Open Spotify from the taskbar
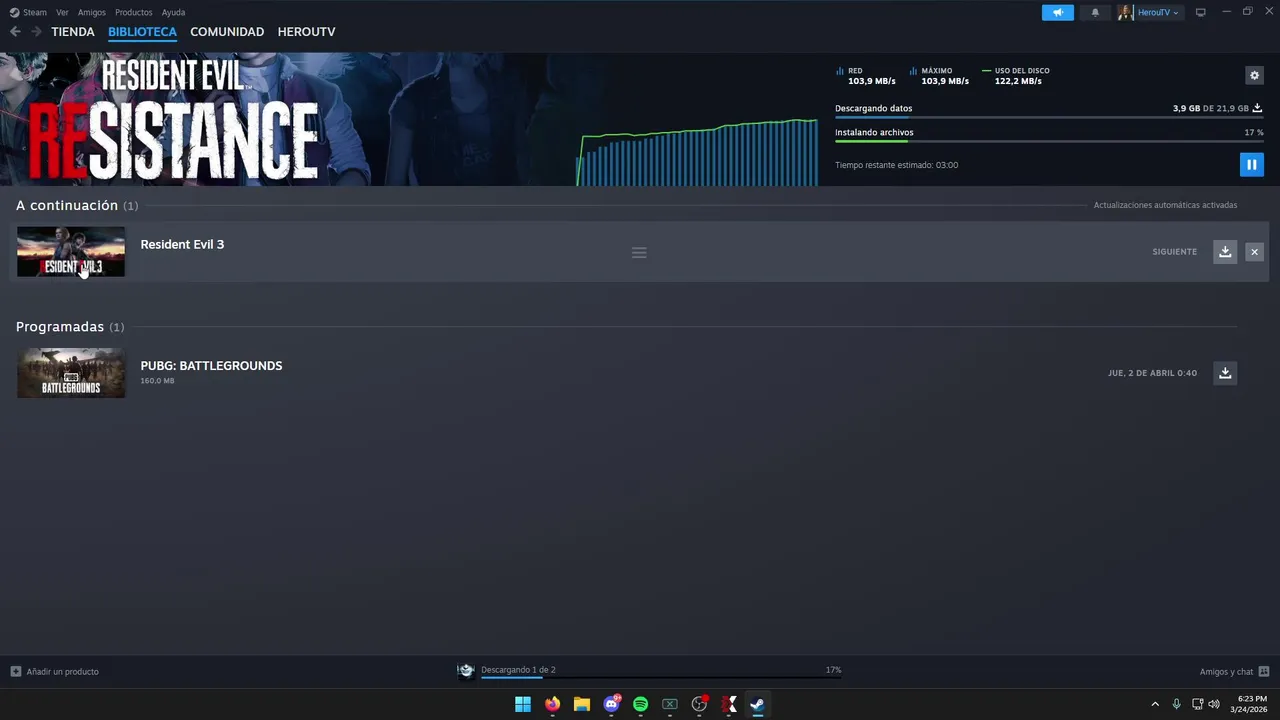 (x=641, y=704)
